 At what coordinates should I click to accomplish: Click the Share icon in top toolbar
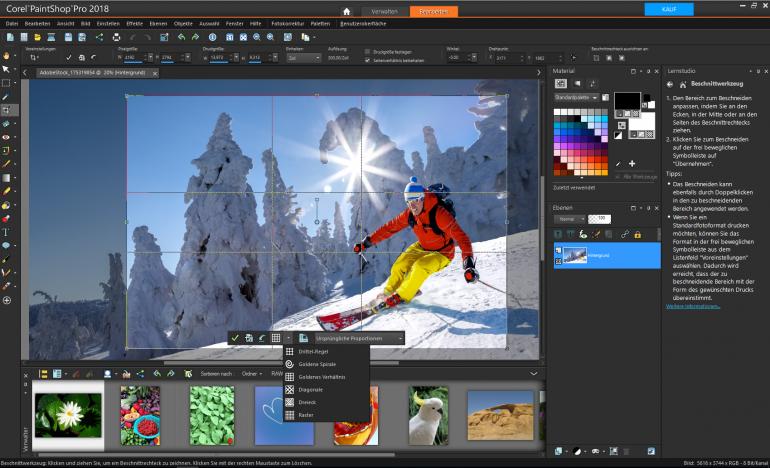tap(100, 37)
